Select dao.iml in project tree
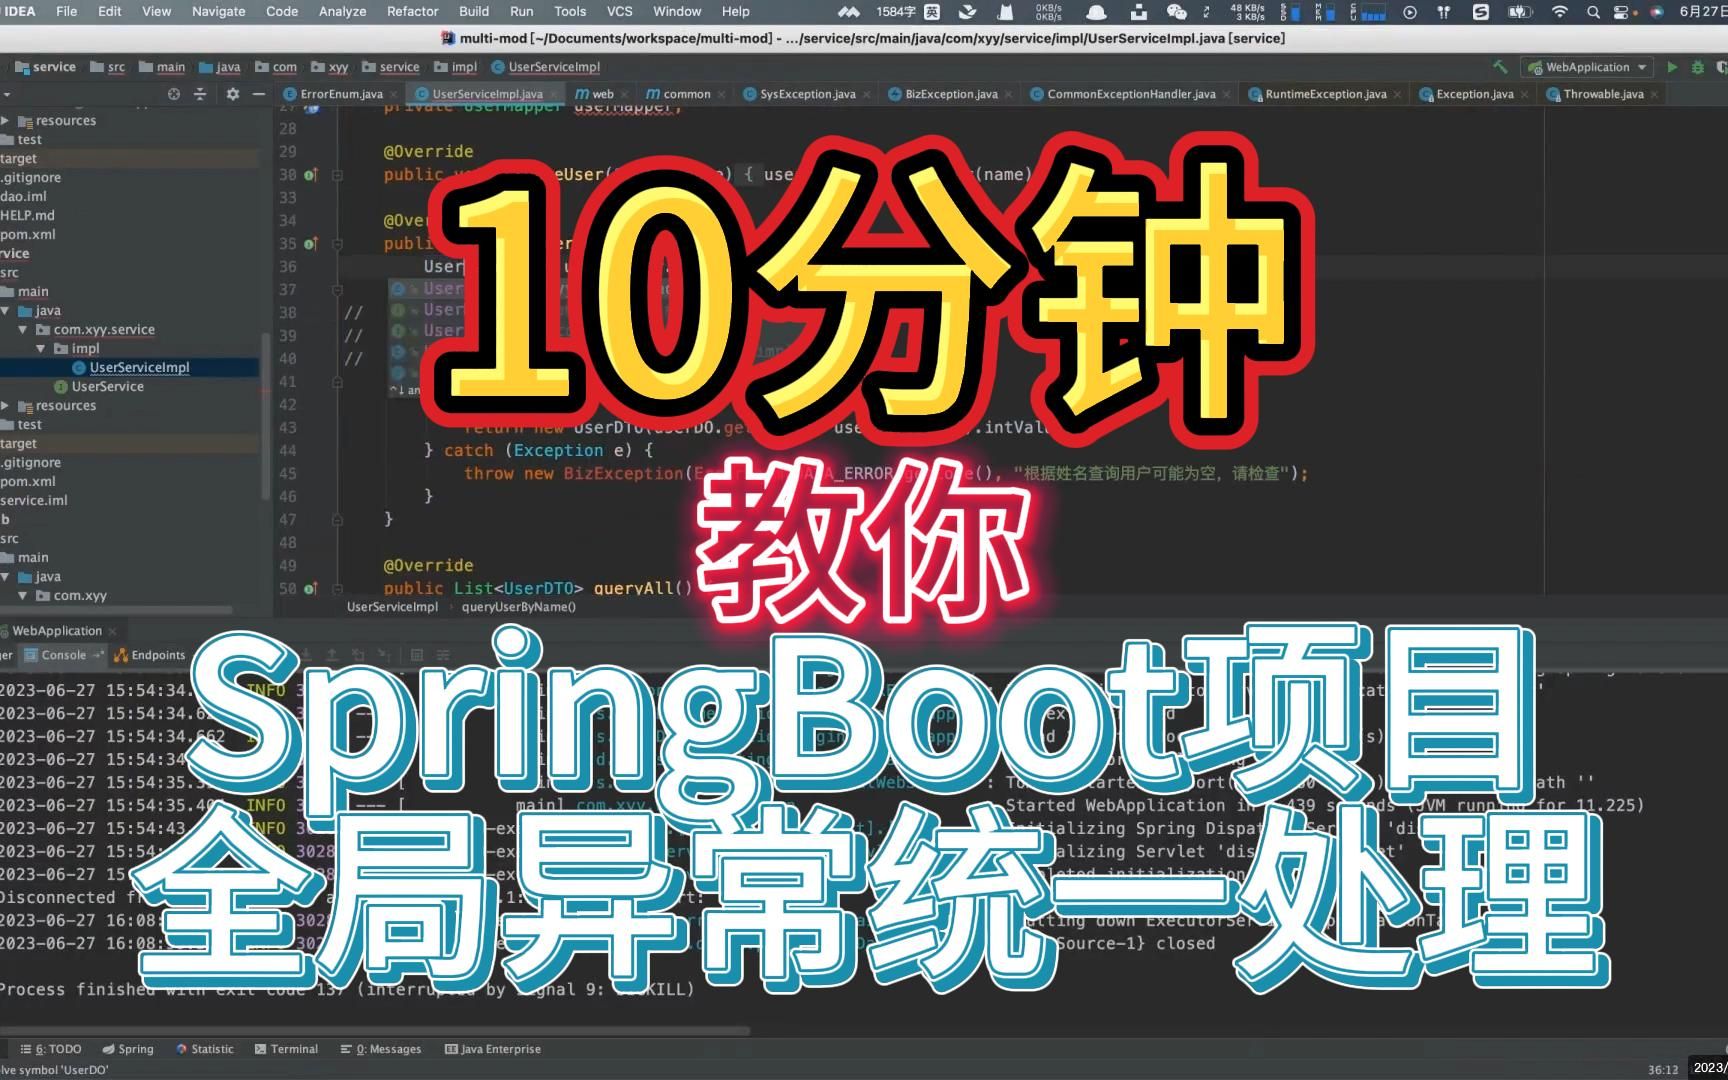Viewport: 1728px width, 1080px height. click(x=24, y=196)
